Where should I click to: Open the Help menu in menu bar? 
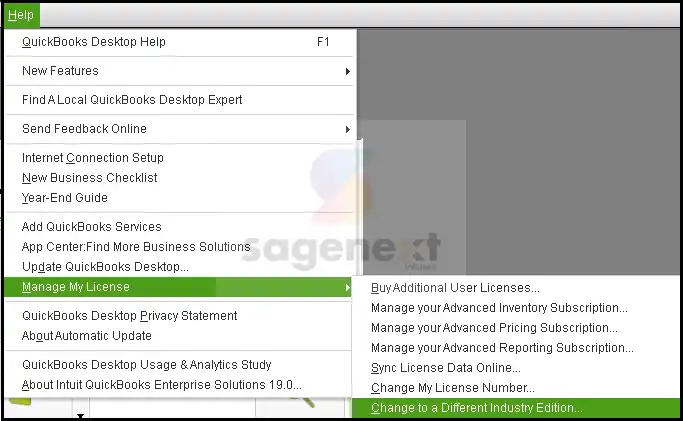tap(21, 16)
